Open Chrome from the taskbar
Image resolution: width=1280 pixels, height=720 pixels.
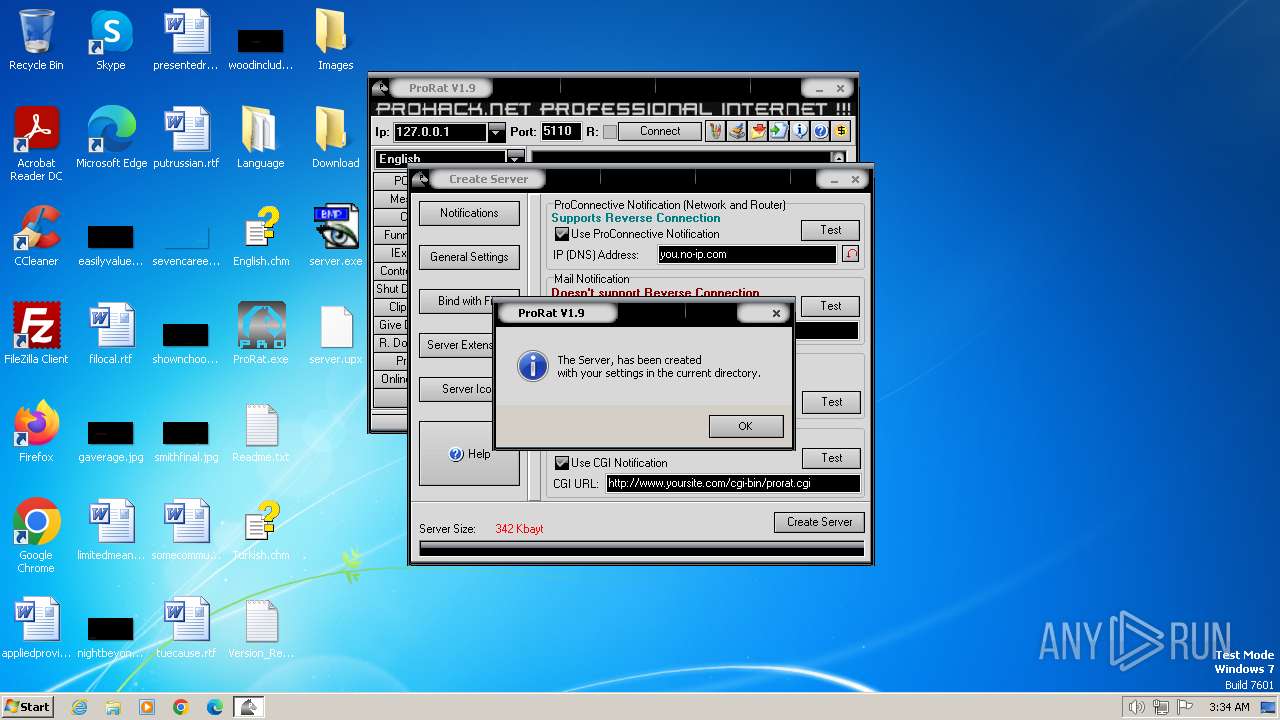pyautogui.click(x=181, y=707)
